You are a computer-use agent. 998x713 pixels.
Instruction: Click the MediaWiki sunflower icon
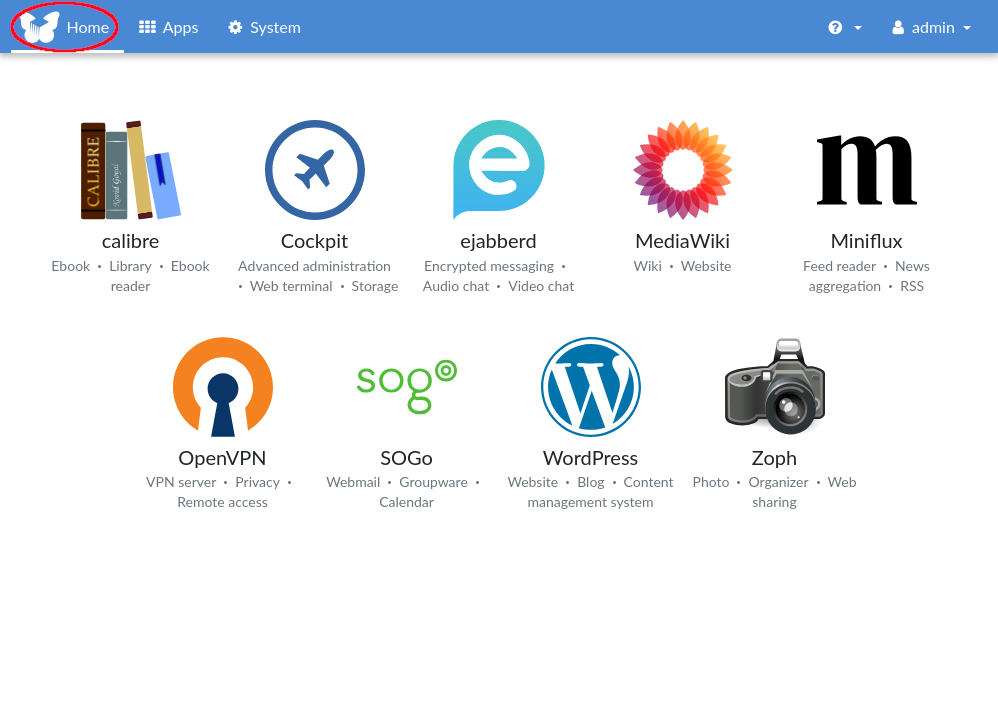[x=682, y=170]
